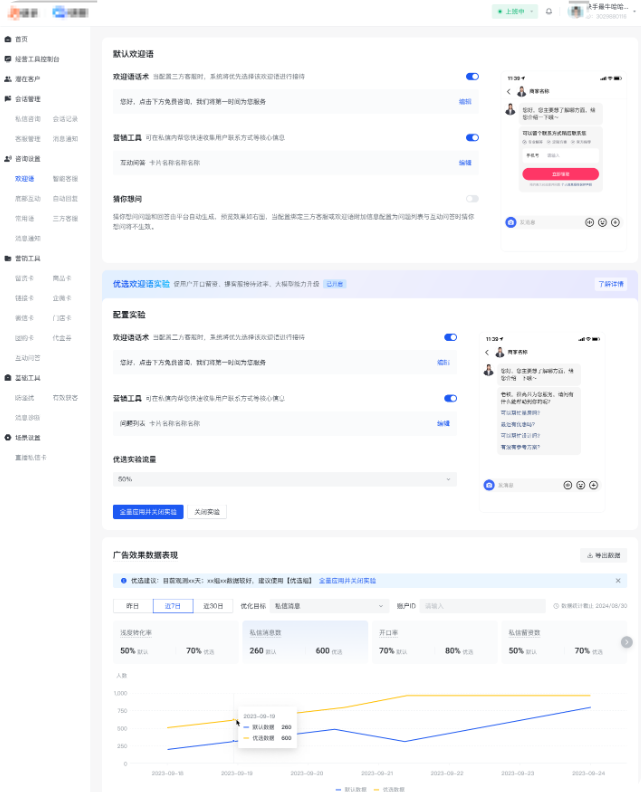
Task: Select the 浅度转化率 metric card
Action: [176, 642]
